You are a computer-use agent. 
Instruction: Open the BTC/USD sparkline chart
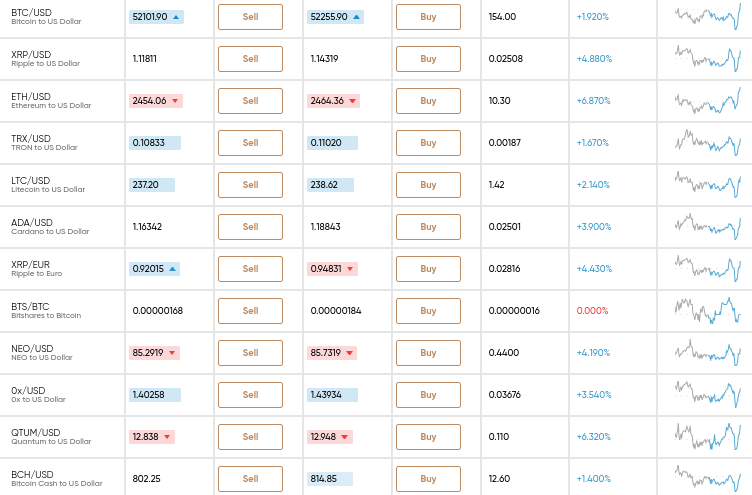pos(708,17)
